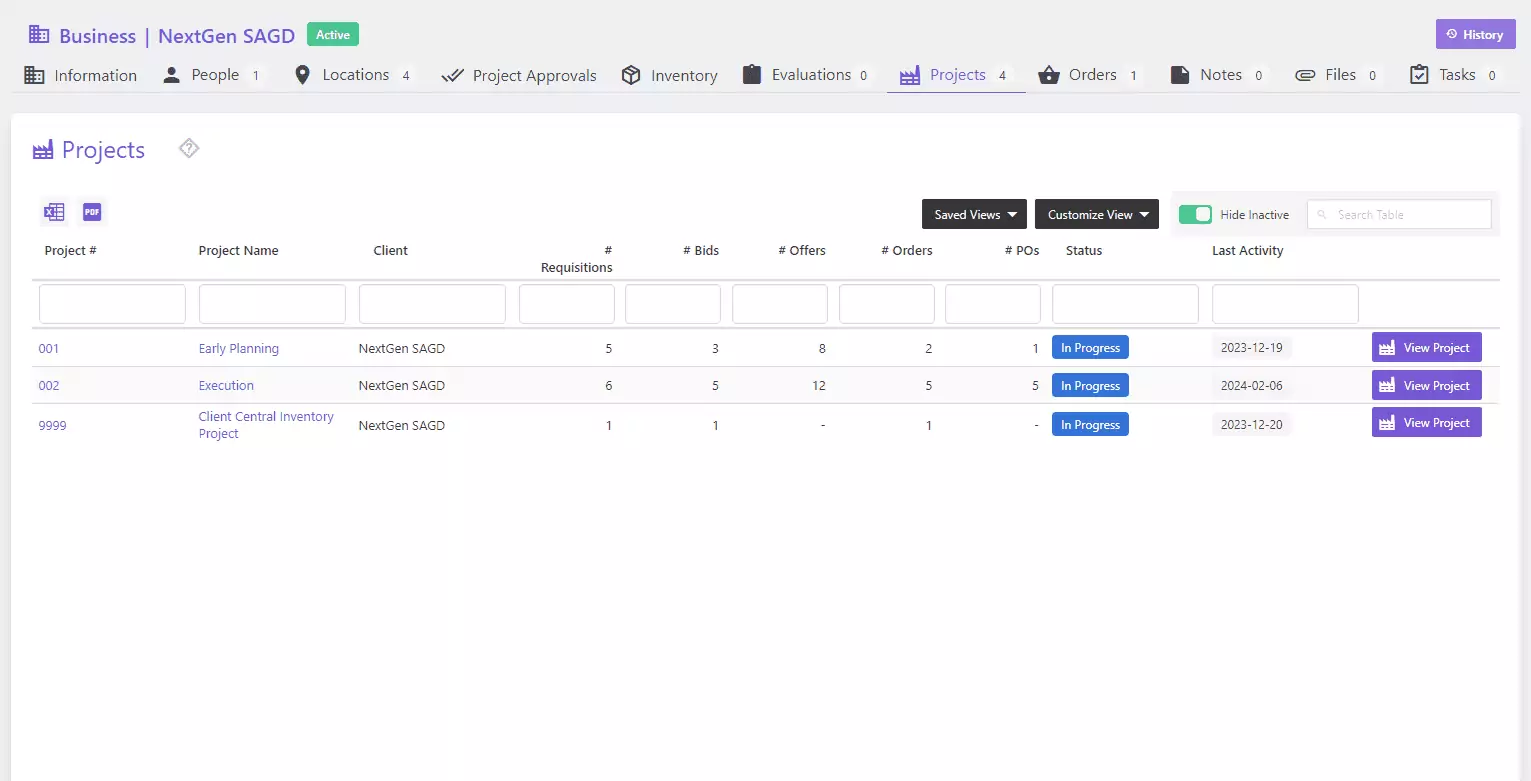The width and height of the screenshot is (1531, 781).
Task: Open the Project Approvals tab
Action: coord(519,75)
